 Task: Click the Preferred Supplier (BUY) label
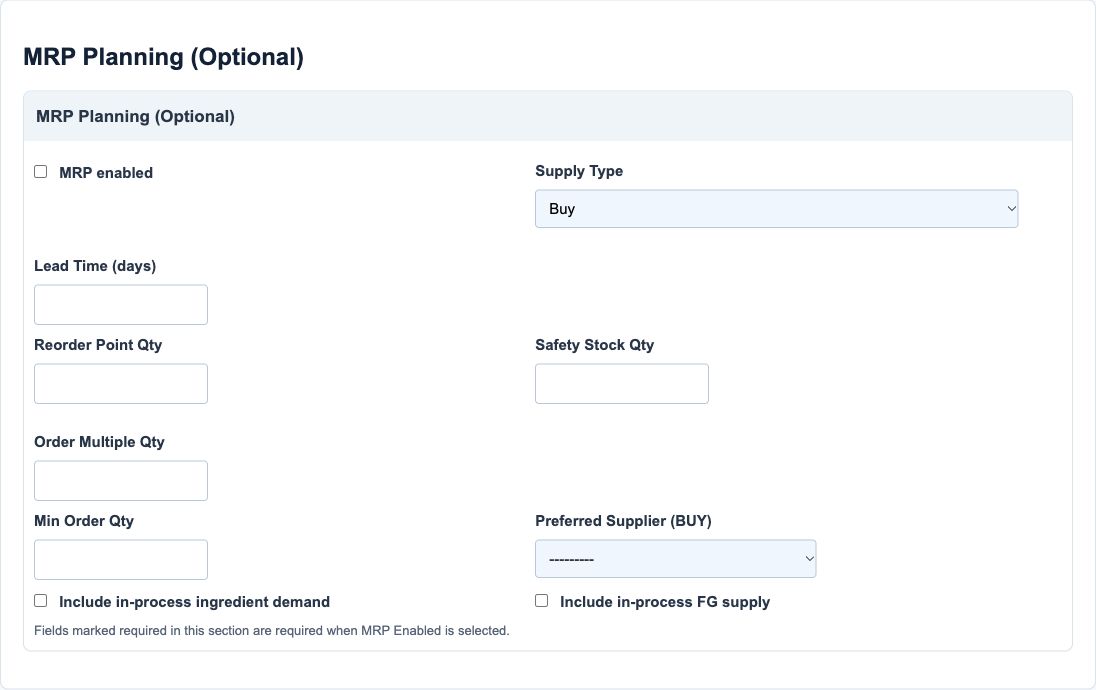623,522
